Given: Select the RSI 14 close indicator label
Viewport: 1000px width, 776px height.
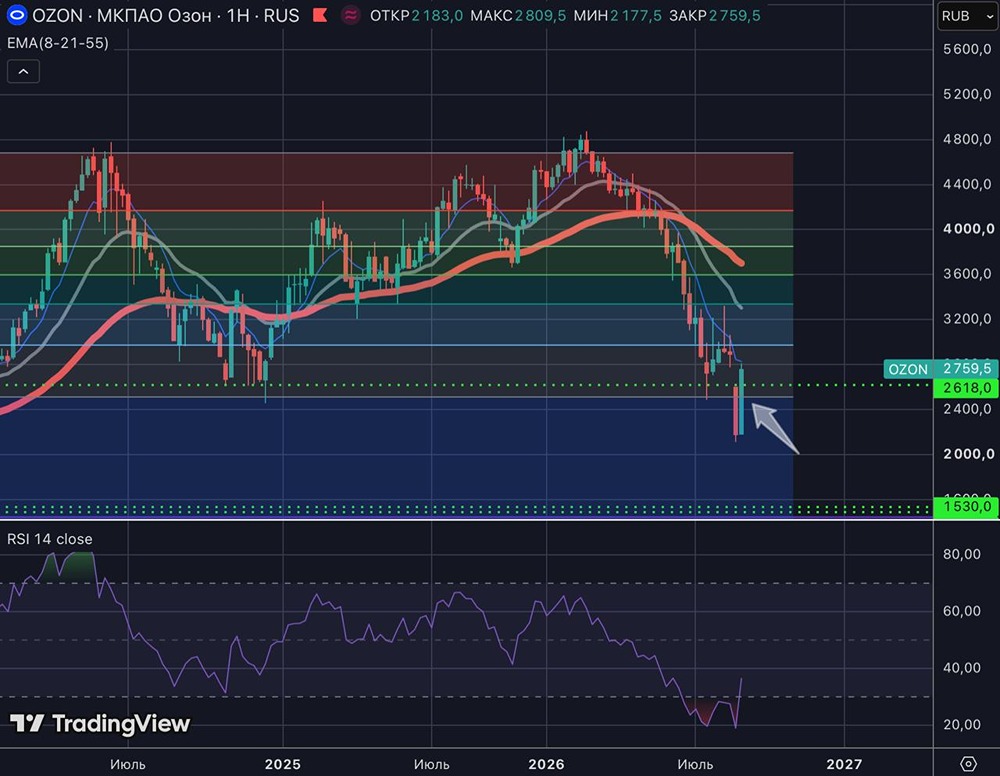Looking at the screenshot, I should (x=50, y=539).
